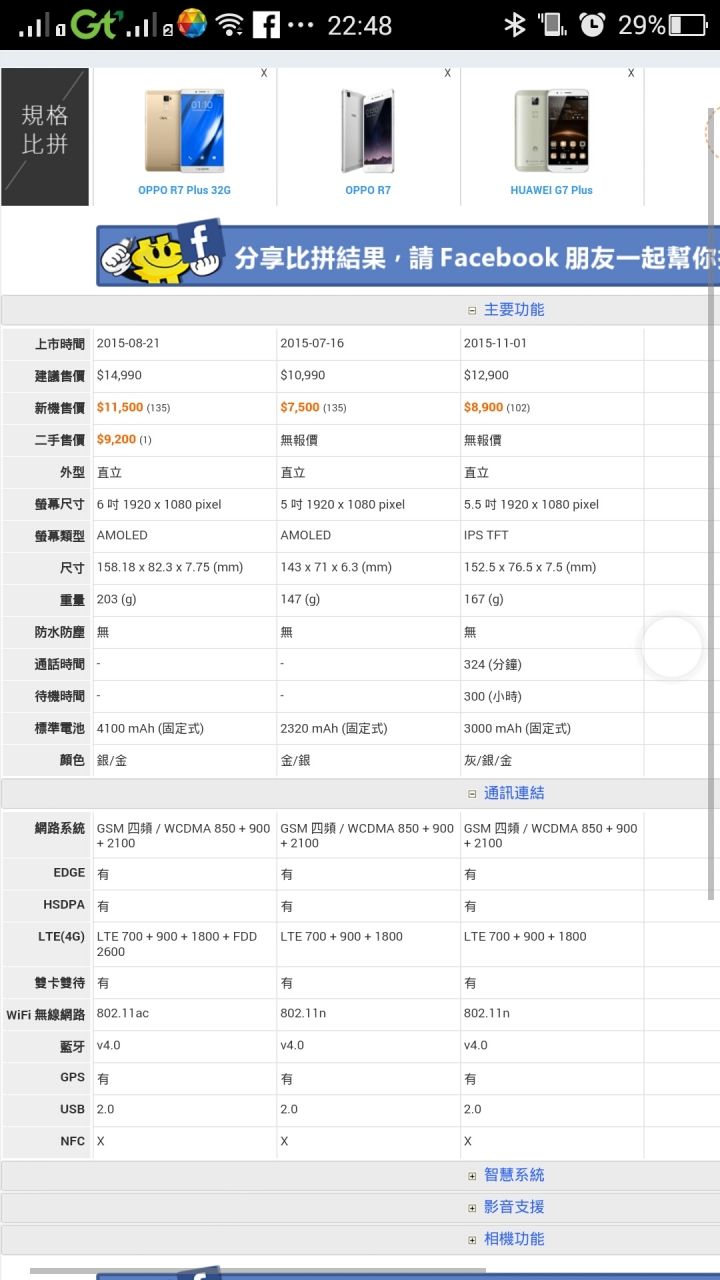Tap the three-dots notification overflow icon
720x1280 pixels.
[x=300, y=24]
